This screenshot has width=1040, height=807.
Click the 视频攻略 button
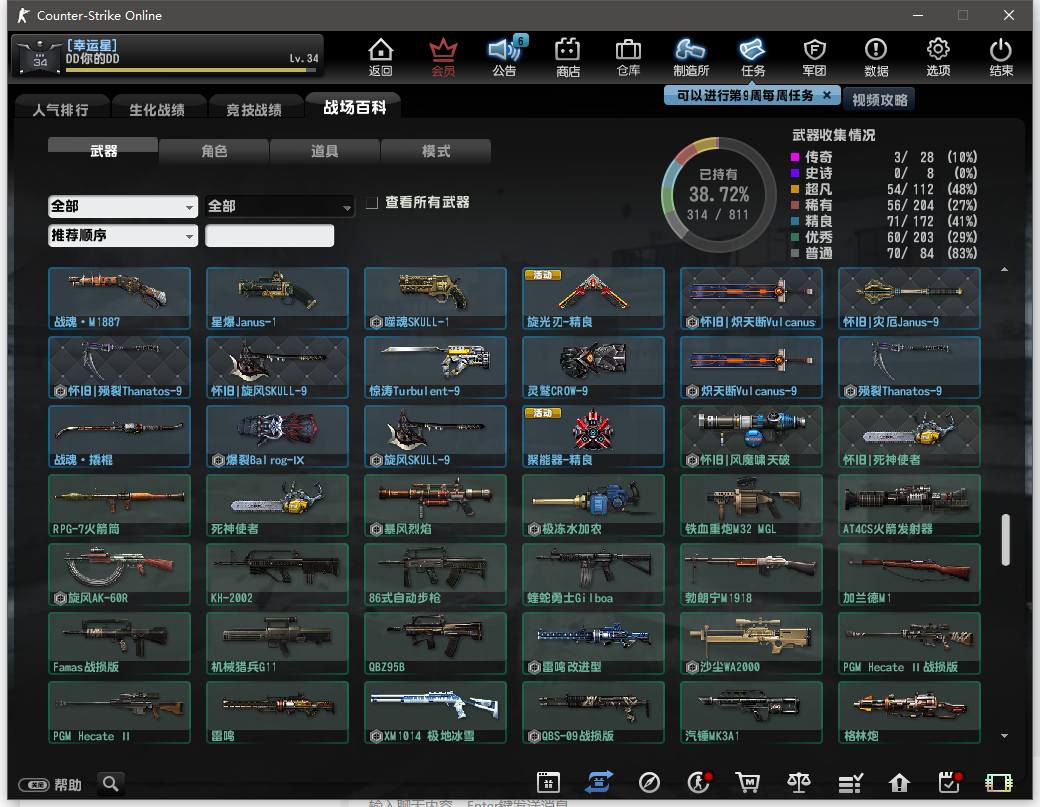tap(879, 99)
